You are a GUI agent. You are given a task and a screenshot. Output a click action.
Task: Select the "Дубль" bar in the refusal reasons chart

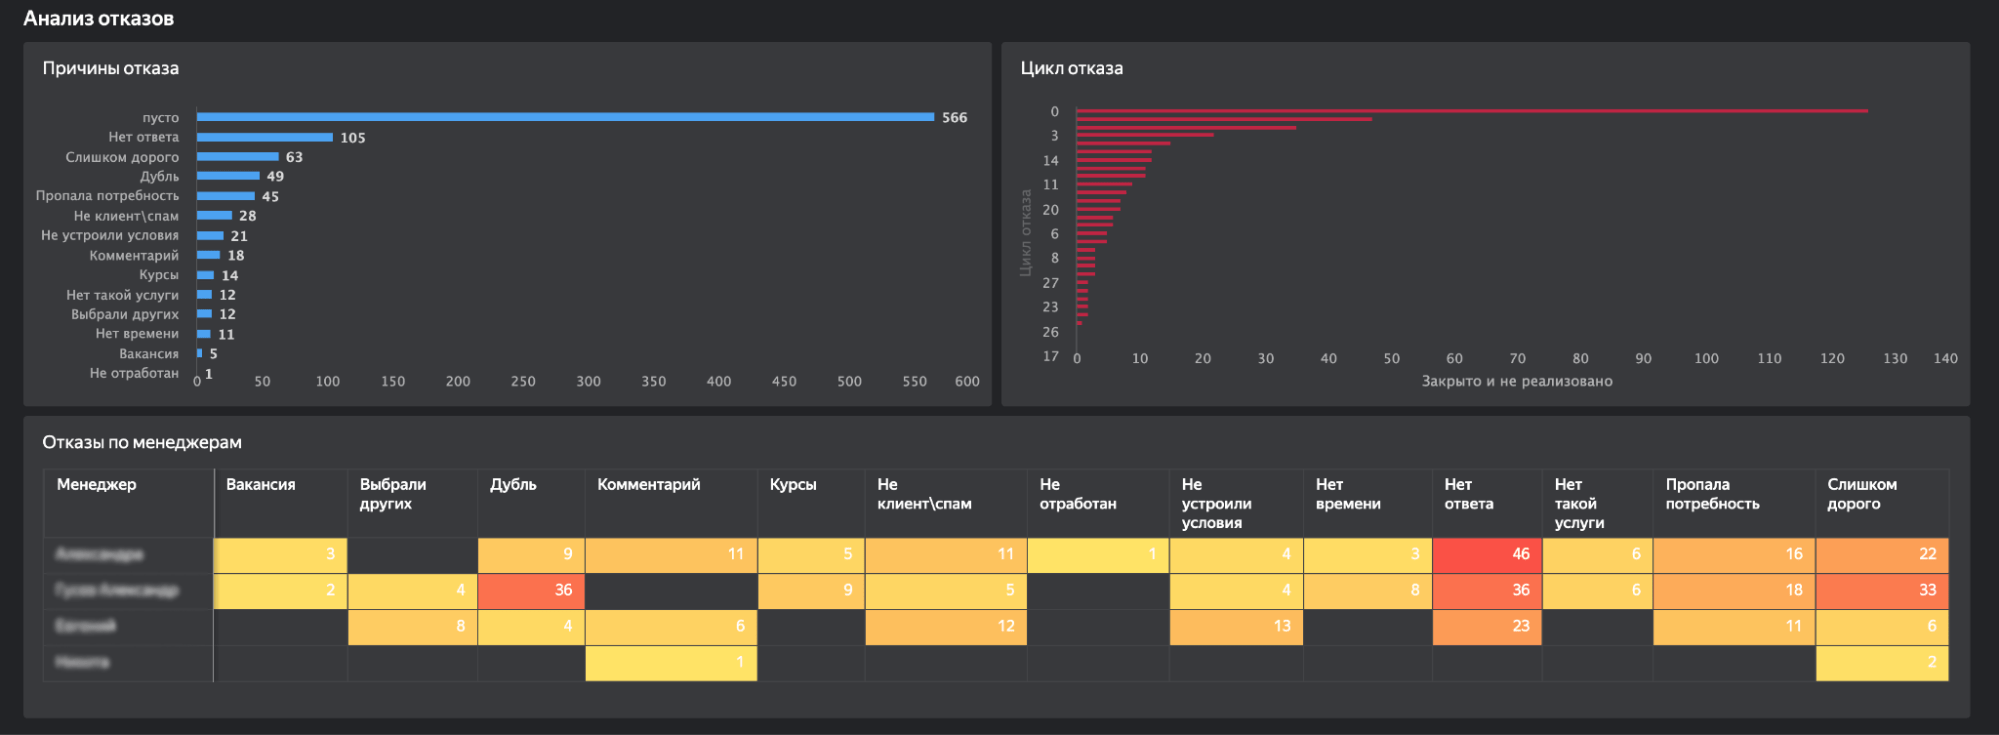pos(228,176)
